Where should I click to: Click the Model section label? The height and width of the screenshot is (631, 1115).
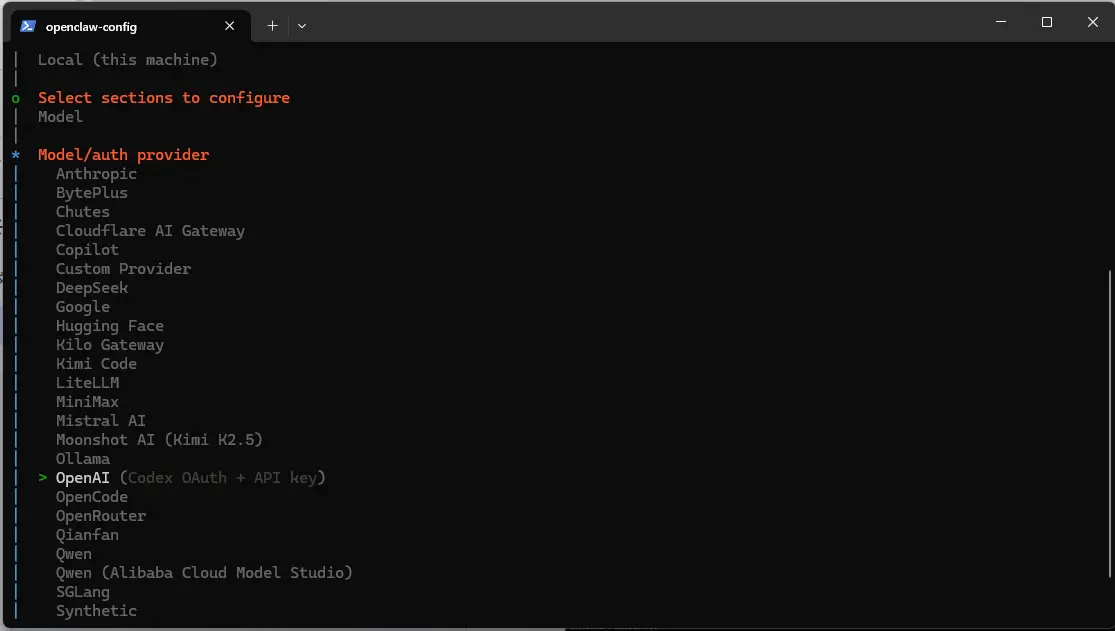point(60,116)
